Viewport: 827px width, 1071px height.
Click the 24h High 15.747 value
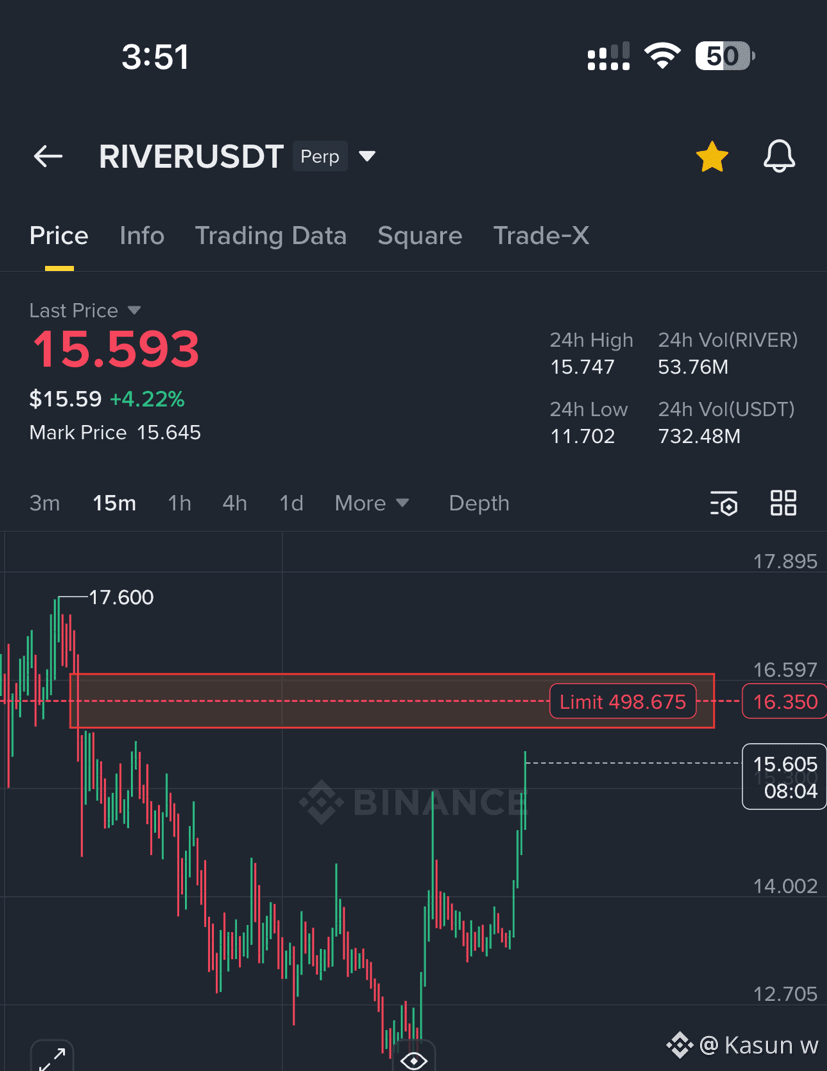pos(583,367)
